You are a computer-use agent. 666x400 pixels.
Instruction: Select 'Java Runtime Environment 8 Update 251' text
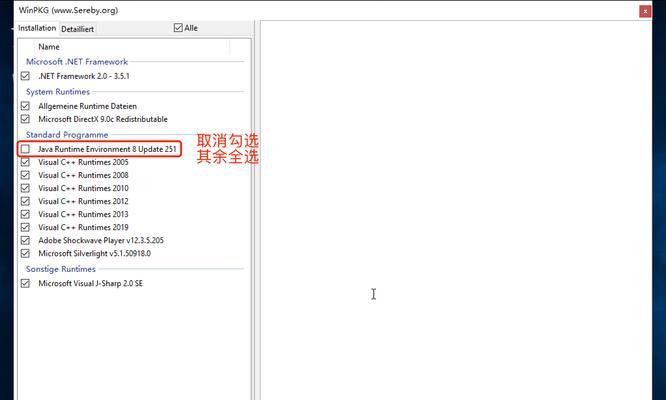pos(107,149)
